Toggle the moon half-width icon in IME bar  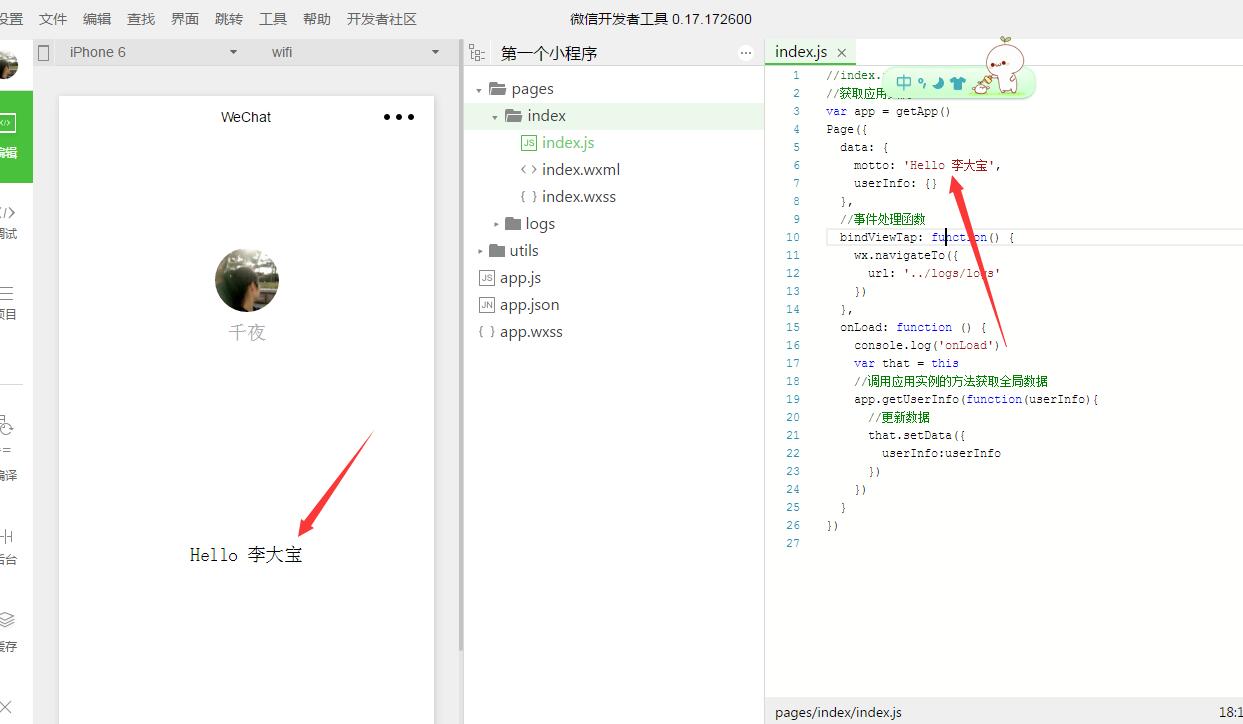click(x=938, y=84)
